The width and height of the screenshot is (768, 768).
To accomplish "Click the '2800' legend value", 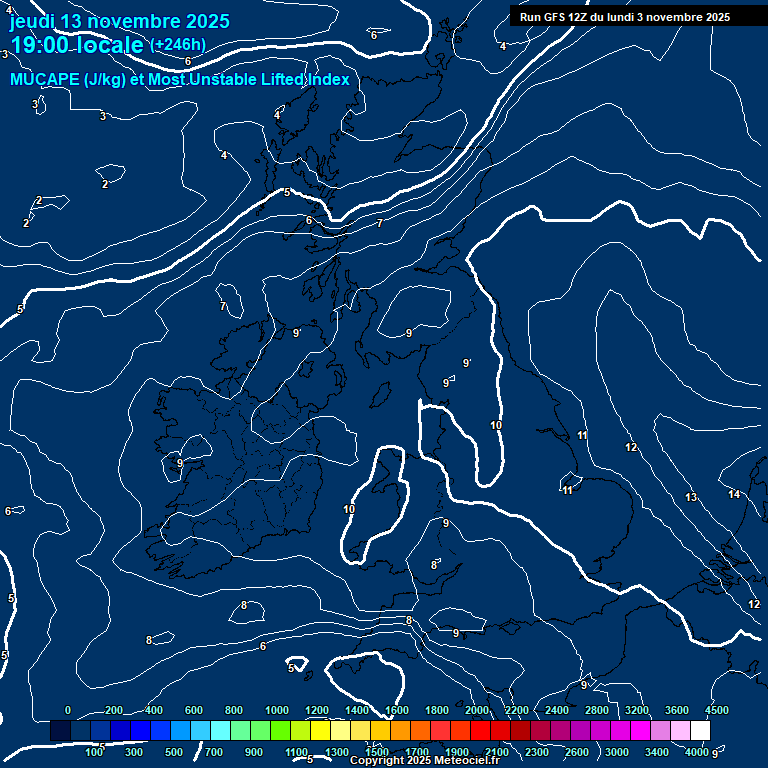I will tap(597, 710).
